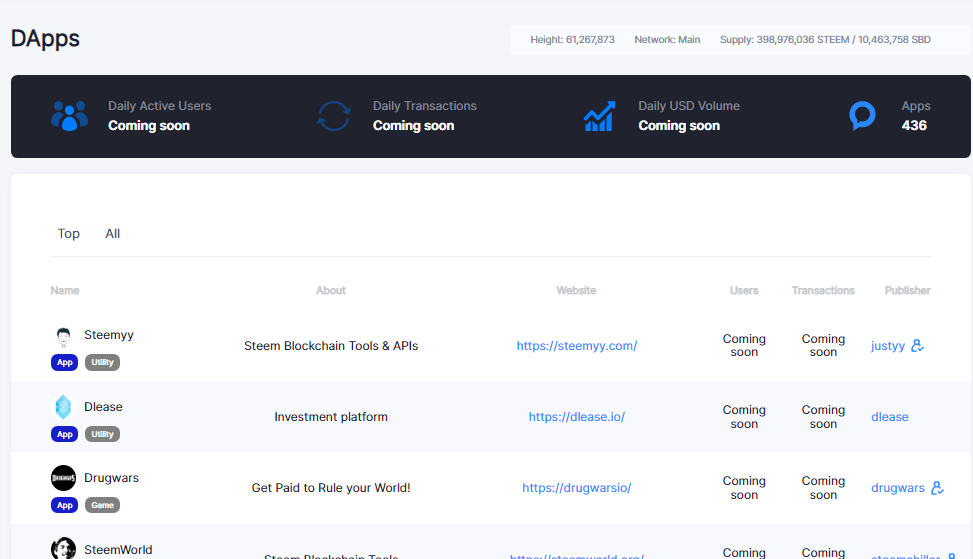Open publisher drugwars profile
Screen dimensions: 973x559
pos(897,488)
